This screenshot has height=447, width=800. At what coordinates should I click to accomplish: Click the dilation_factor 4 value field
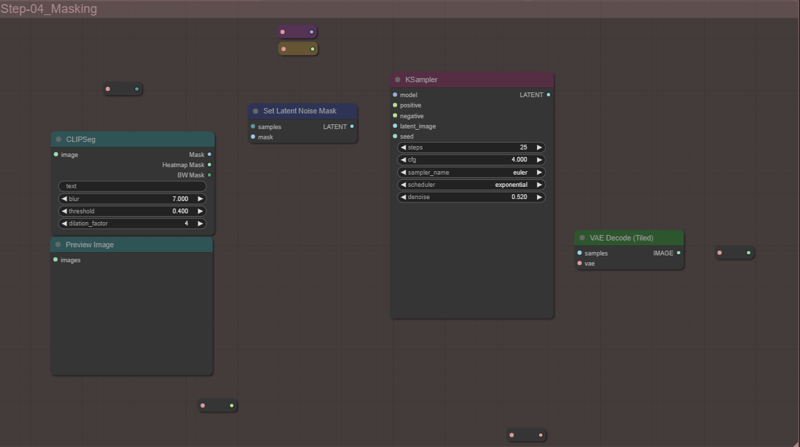tap(132, 223)
